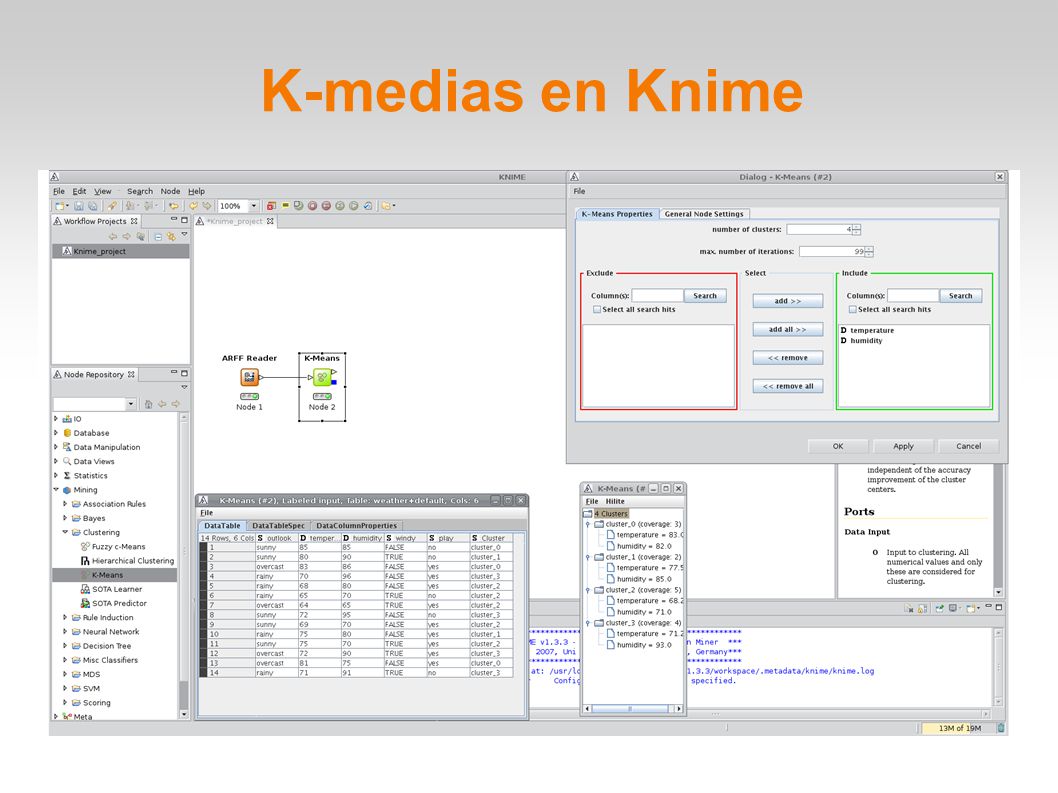Click the 'add >>' button

tap(787, 301)
